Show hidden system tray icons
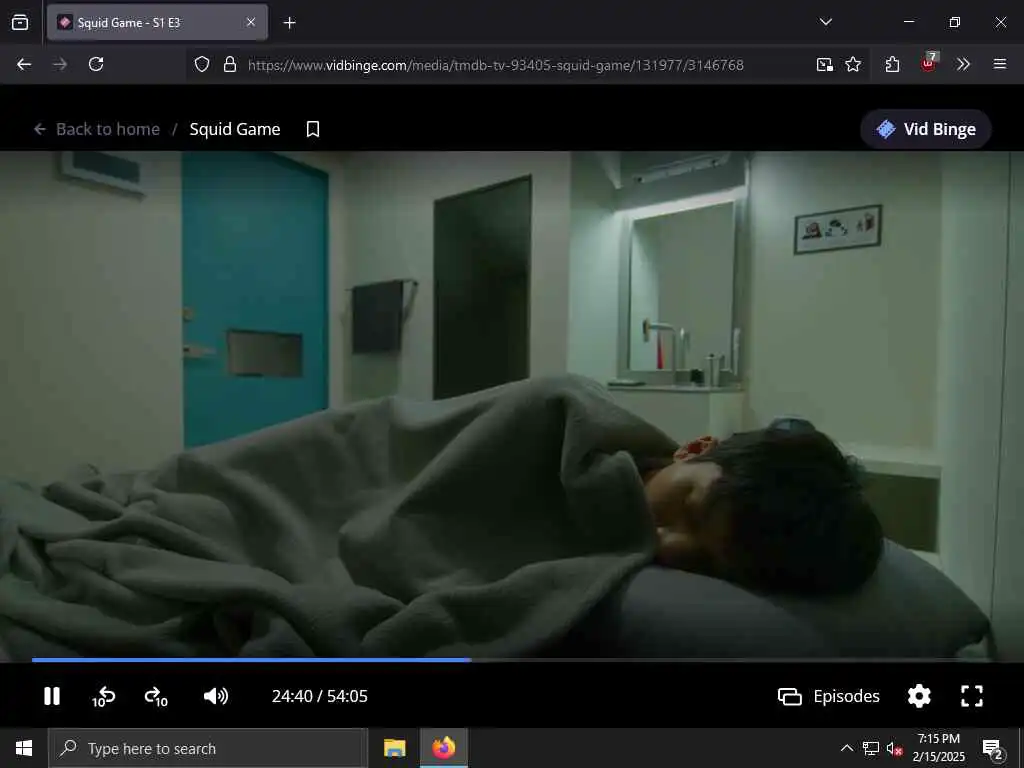Viewport: 1024px width, 768px height. [x=846, y=748]
